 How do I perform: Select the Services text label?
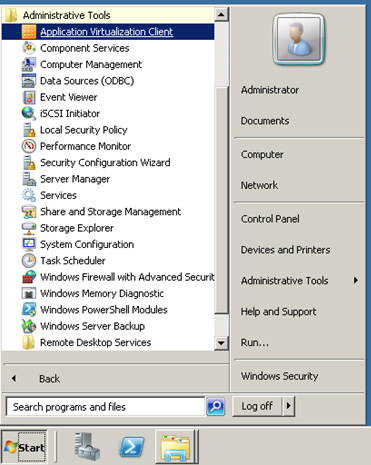[x=58, y=195]
